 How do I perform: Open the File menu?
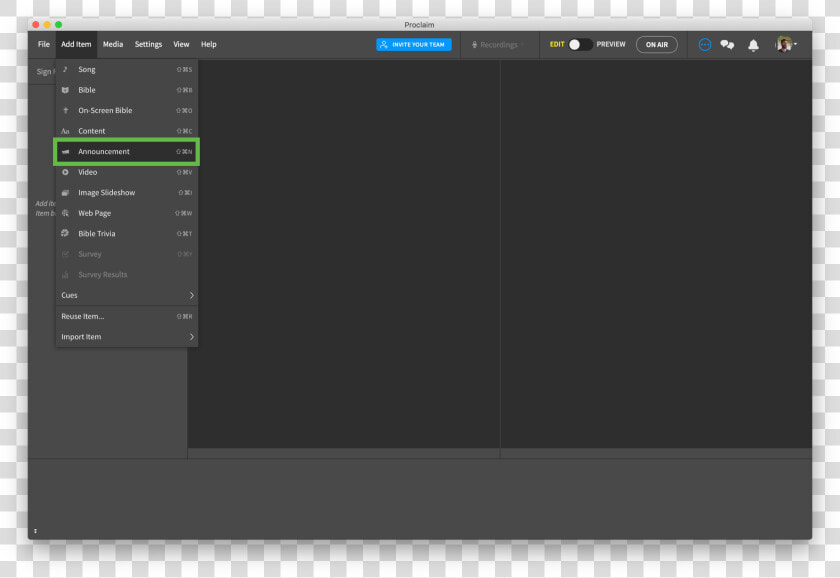coord(44,44)
